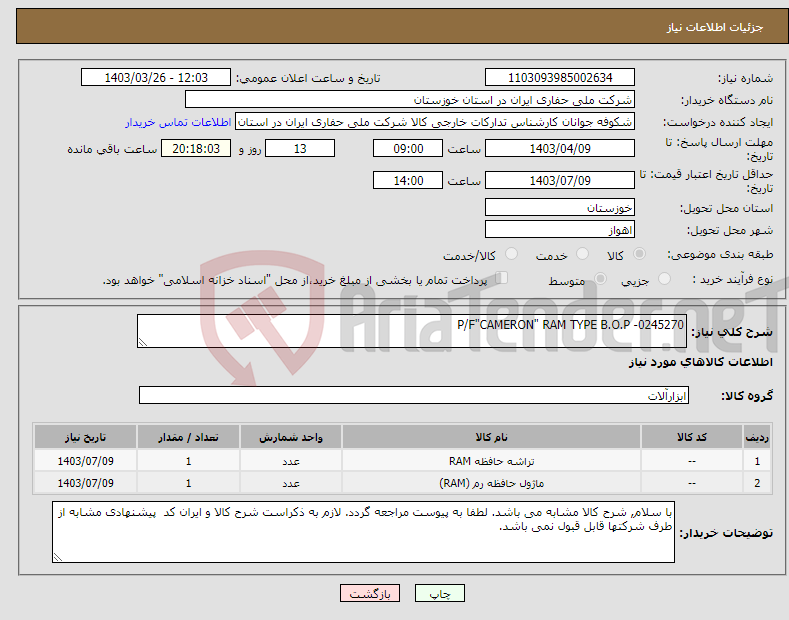789x620 pixels.
Task: Click the request creator name field
Action: click(x=435, y=122)
